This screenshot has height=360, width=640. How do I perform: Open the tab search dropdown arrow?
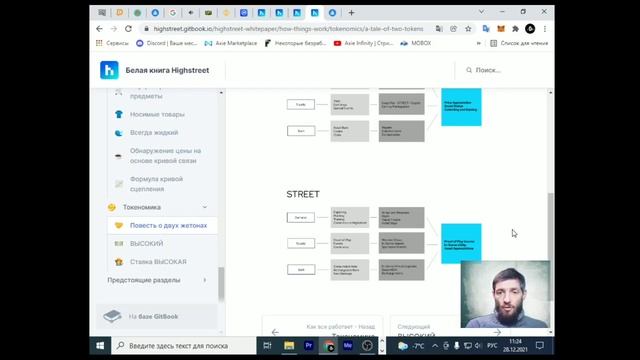(481, 12)
